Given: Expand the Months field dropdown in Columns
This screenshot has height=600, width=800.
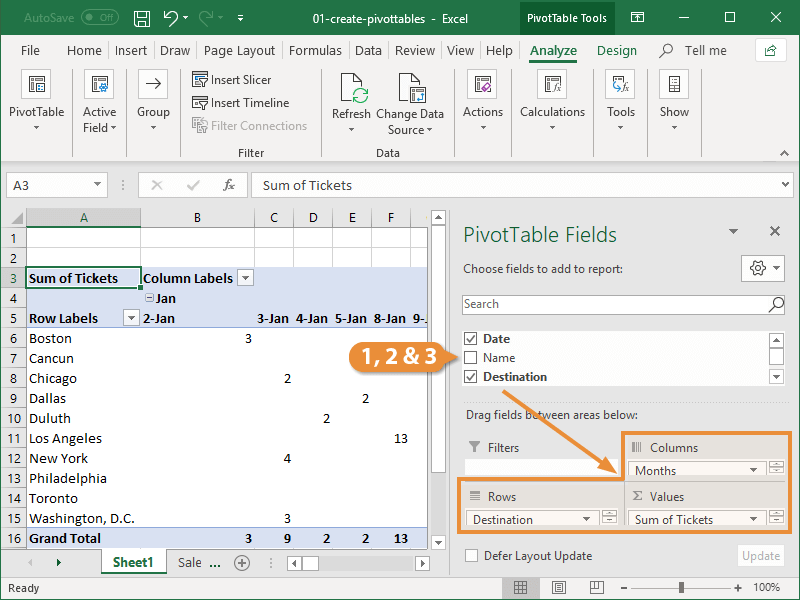Looking at the screenshot, I should 753,470.
